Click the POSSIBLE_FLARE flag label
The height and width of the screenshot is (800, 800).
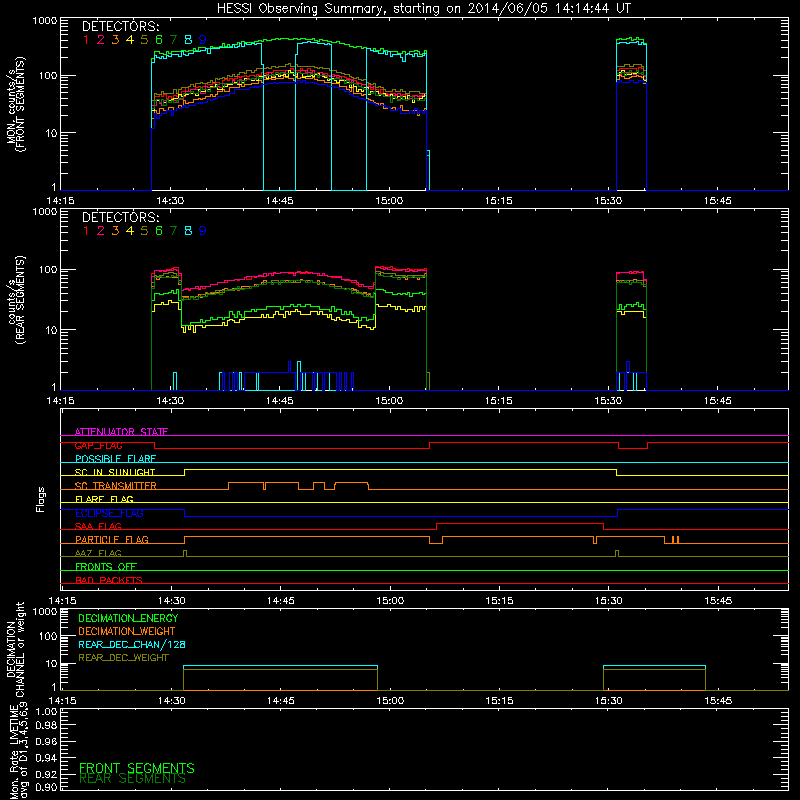coord(115,459)
